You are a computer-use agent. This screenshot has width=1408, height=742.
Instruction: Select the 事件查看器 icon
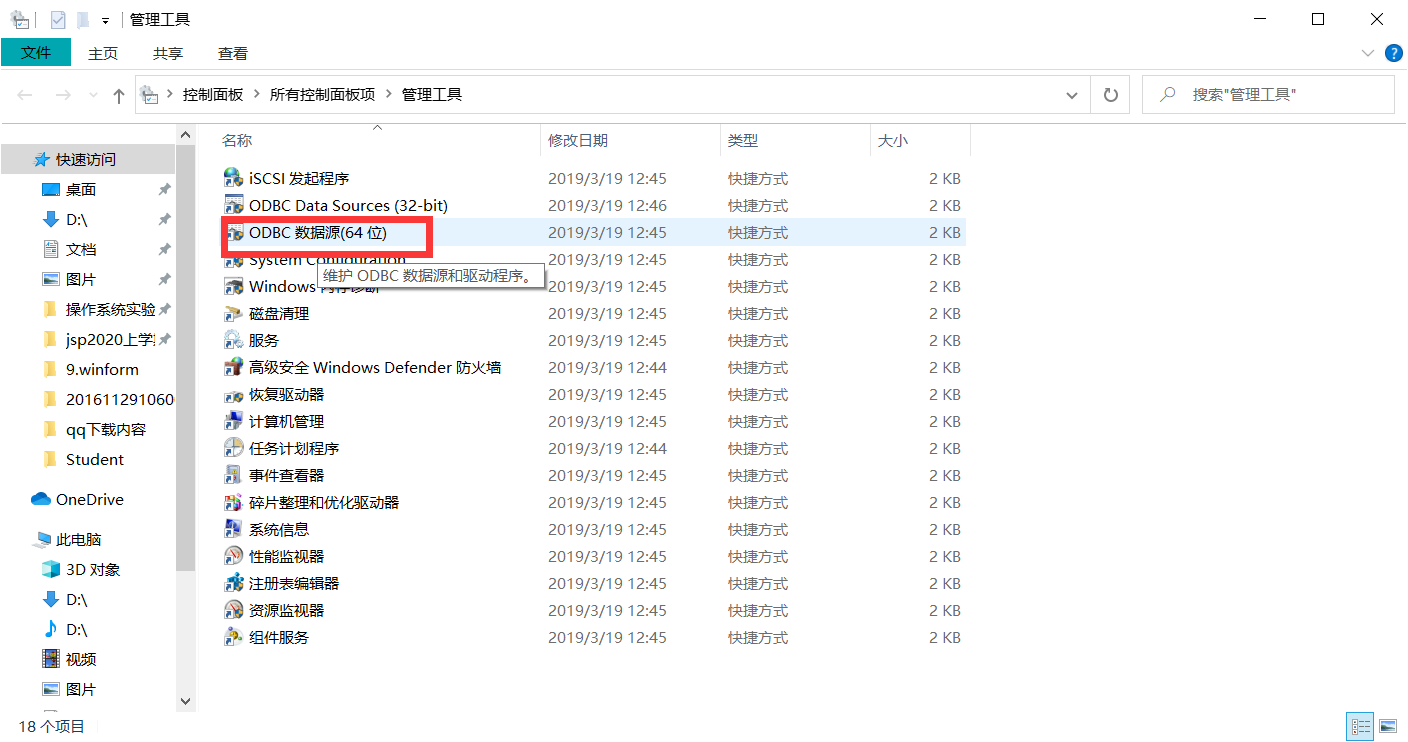(233, 475)
